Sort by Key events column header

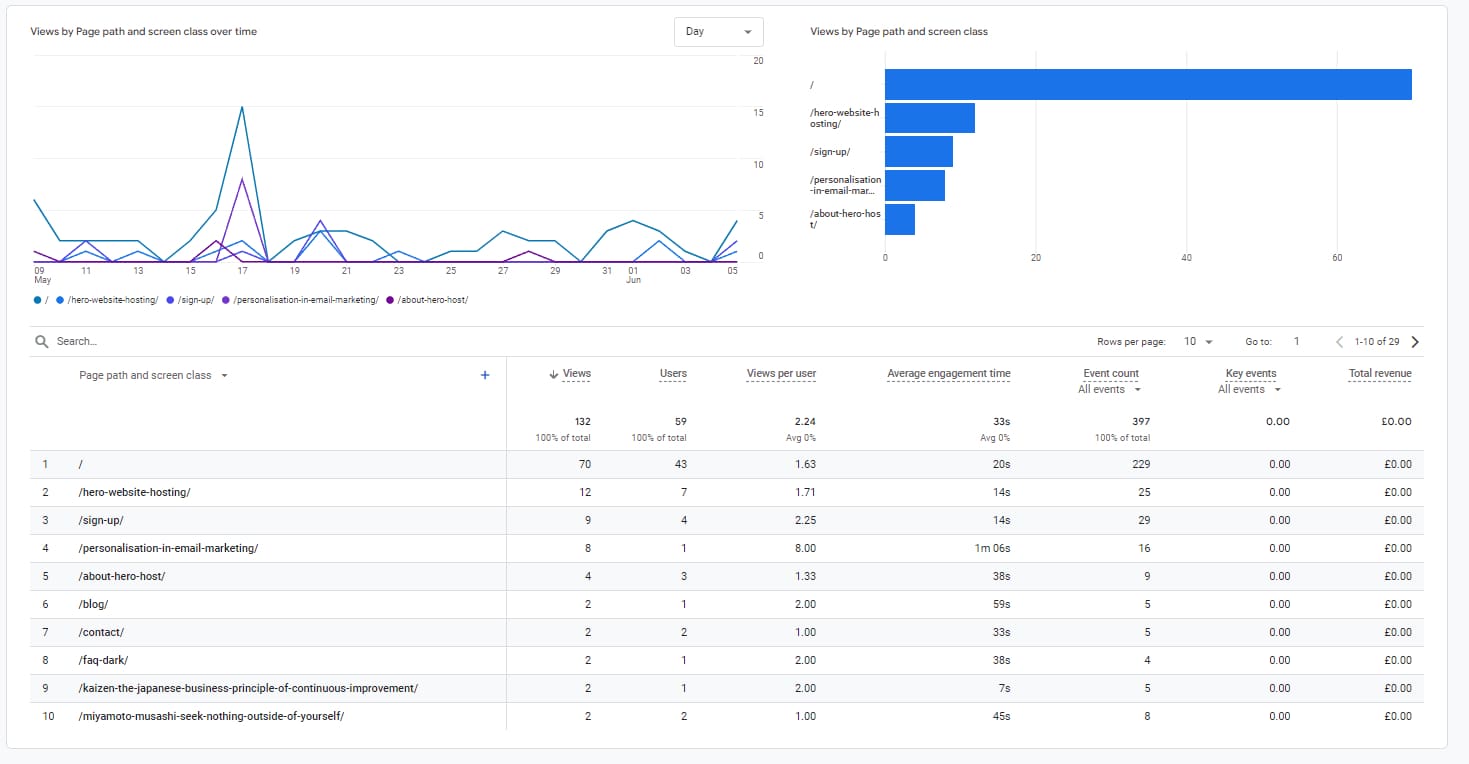(x=1250, y=374)
